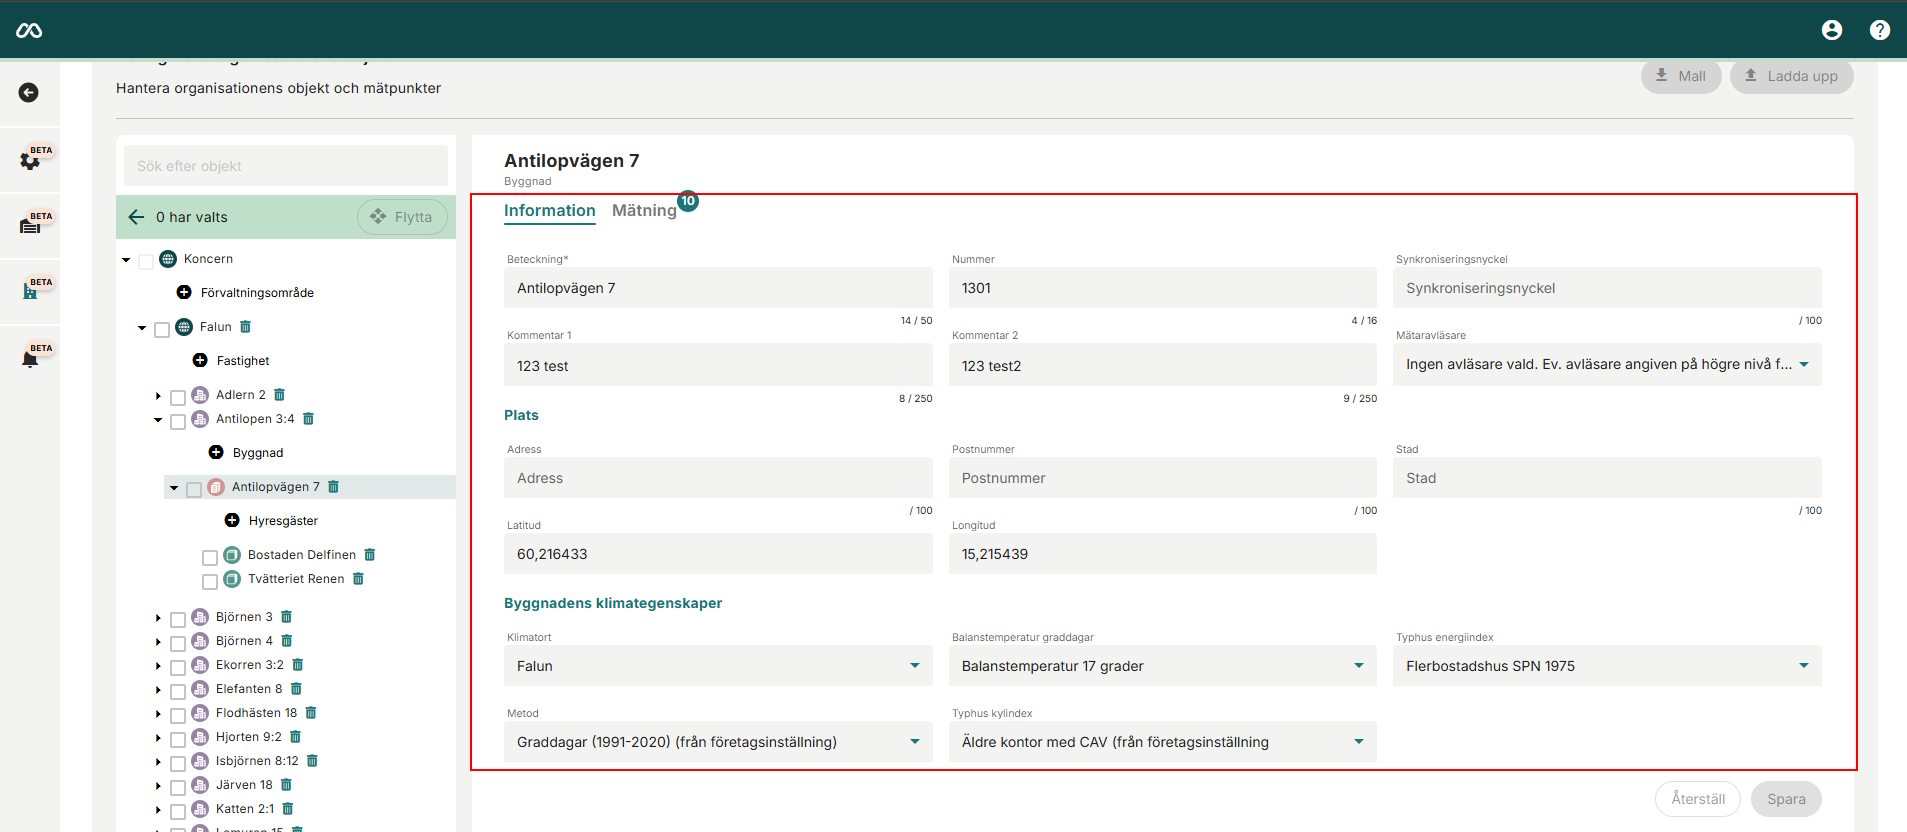Screen dimensions: 1907x832
Task: Delete Falun using its trash icon
Action: [246, 327]
